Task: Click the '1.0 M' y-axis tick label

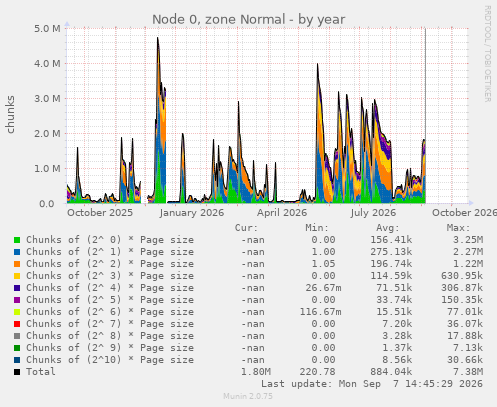Action: [47, 169]
